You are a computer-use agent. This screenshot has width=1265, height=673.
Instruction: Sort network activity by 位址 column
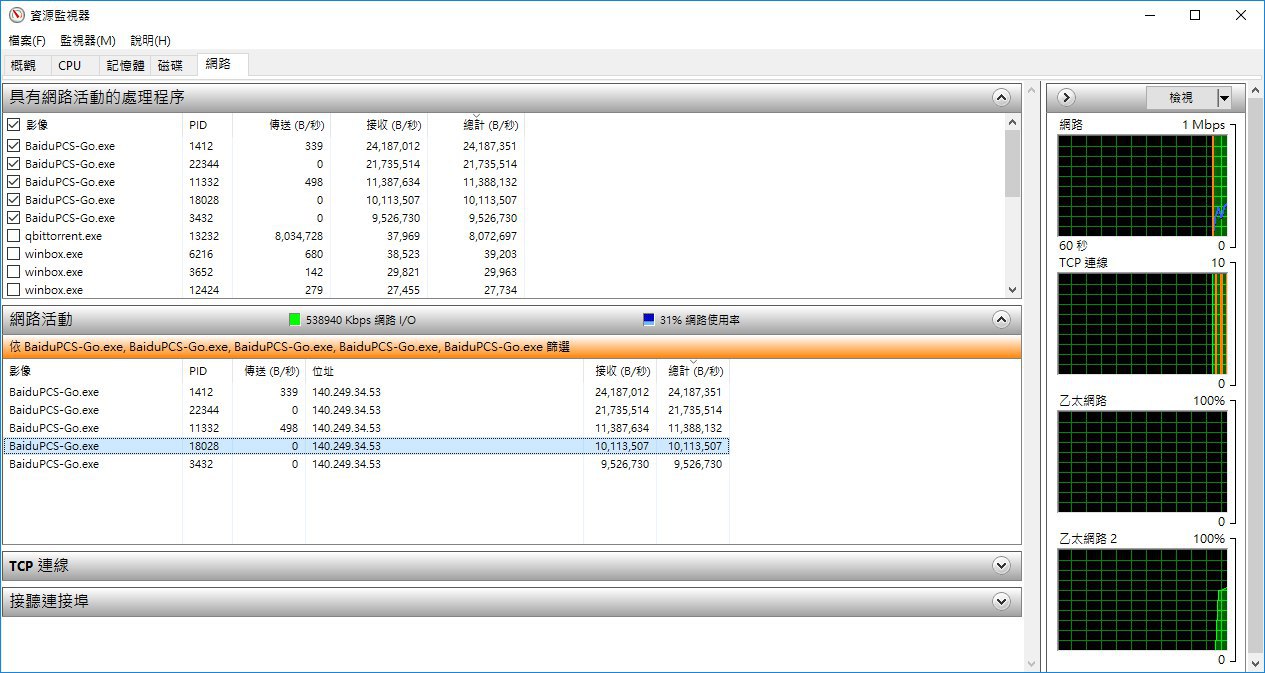pos(444,371)
